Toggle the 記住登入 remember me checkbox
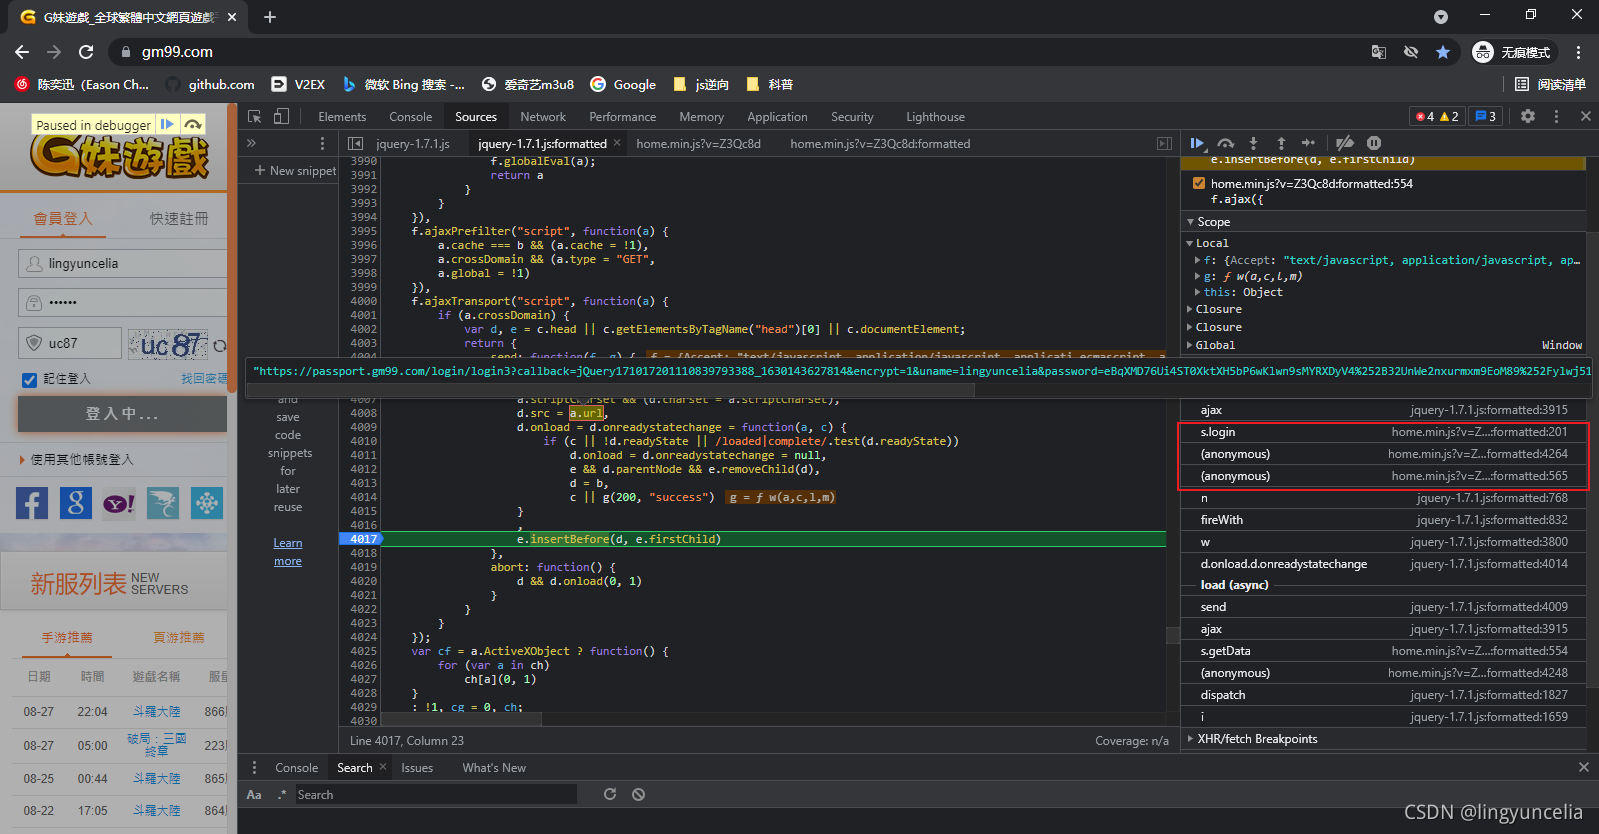This screenshot has height=834, width=1599. 30,379
